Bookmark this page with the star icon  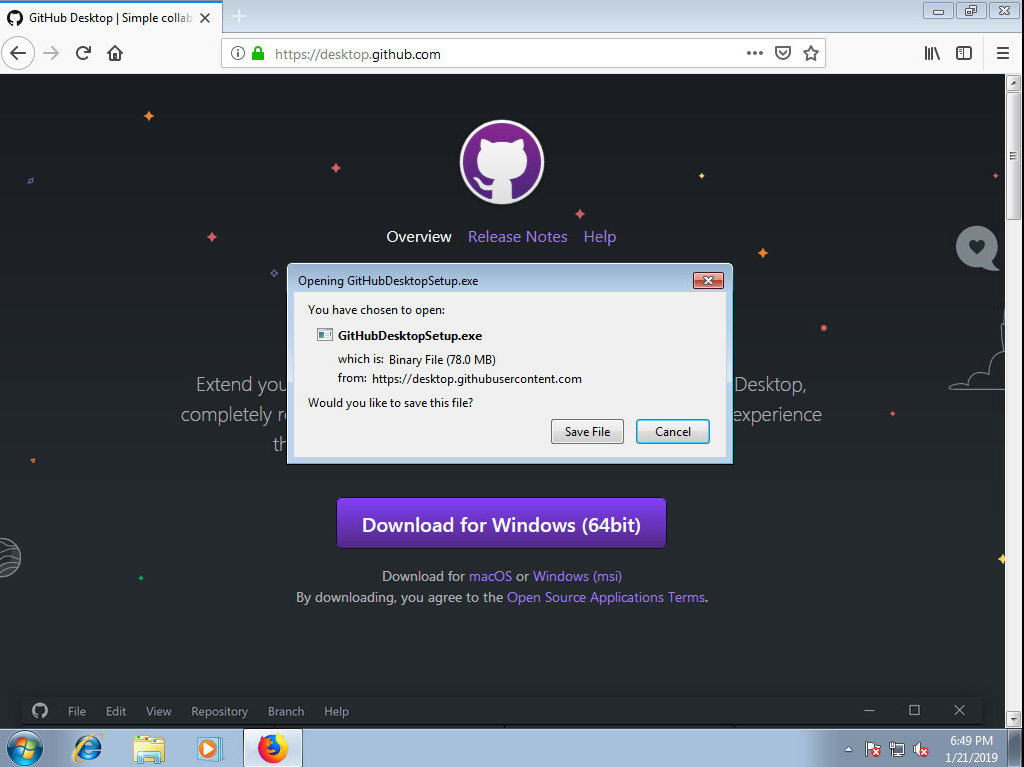click(x=810, y=54)
